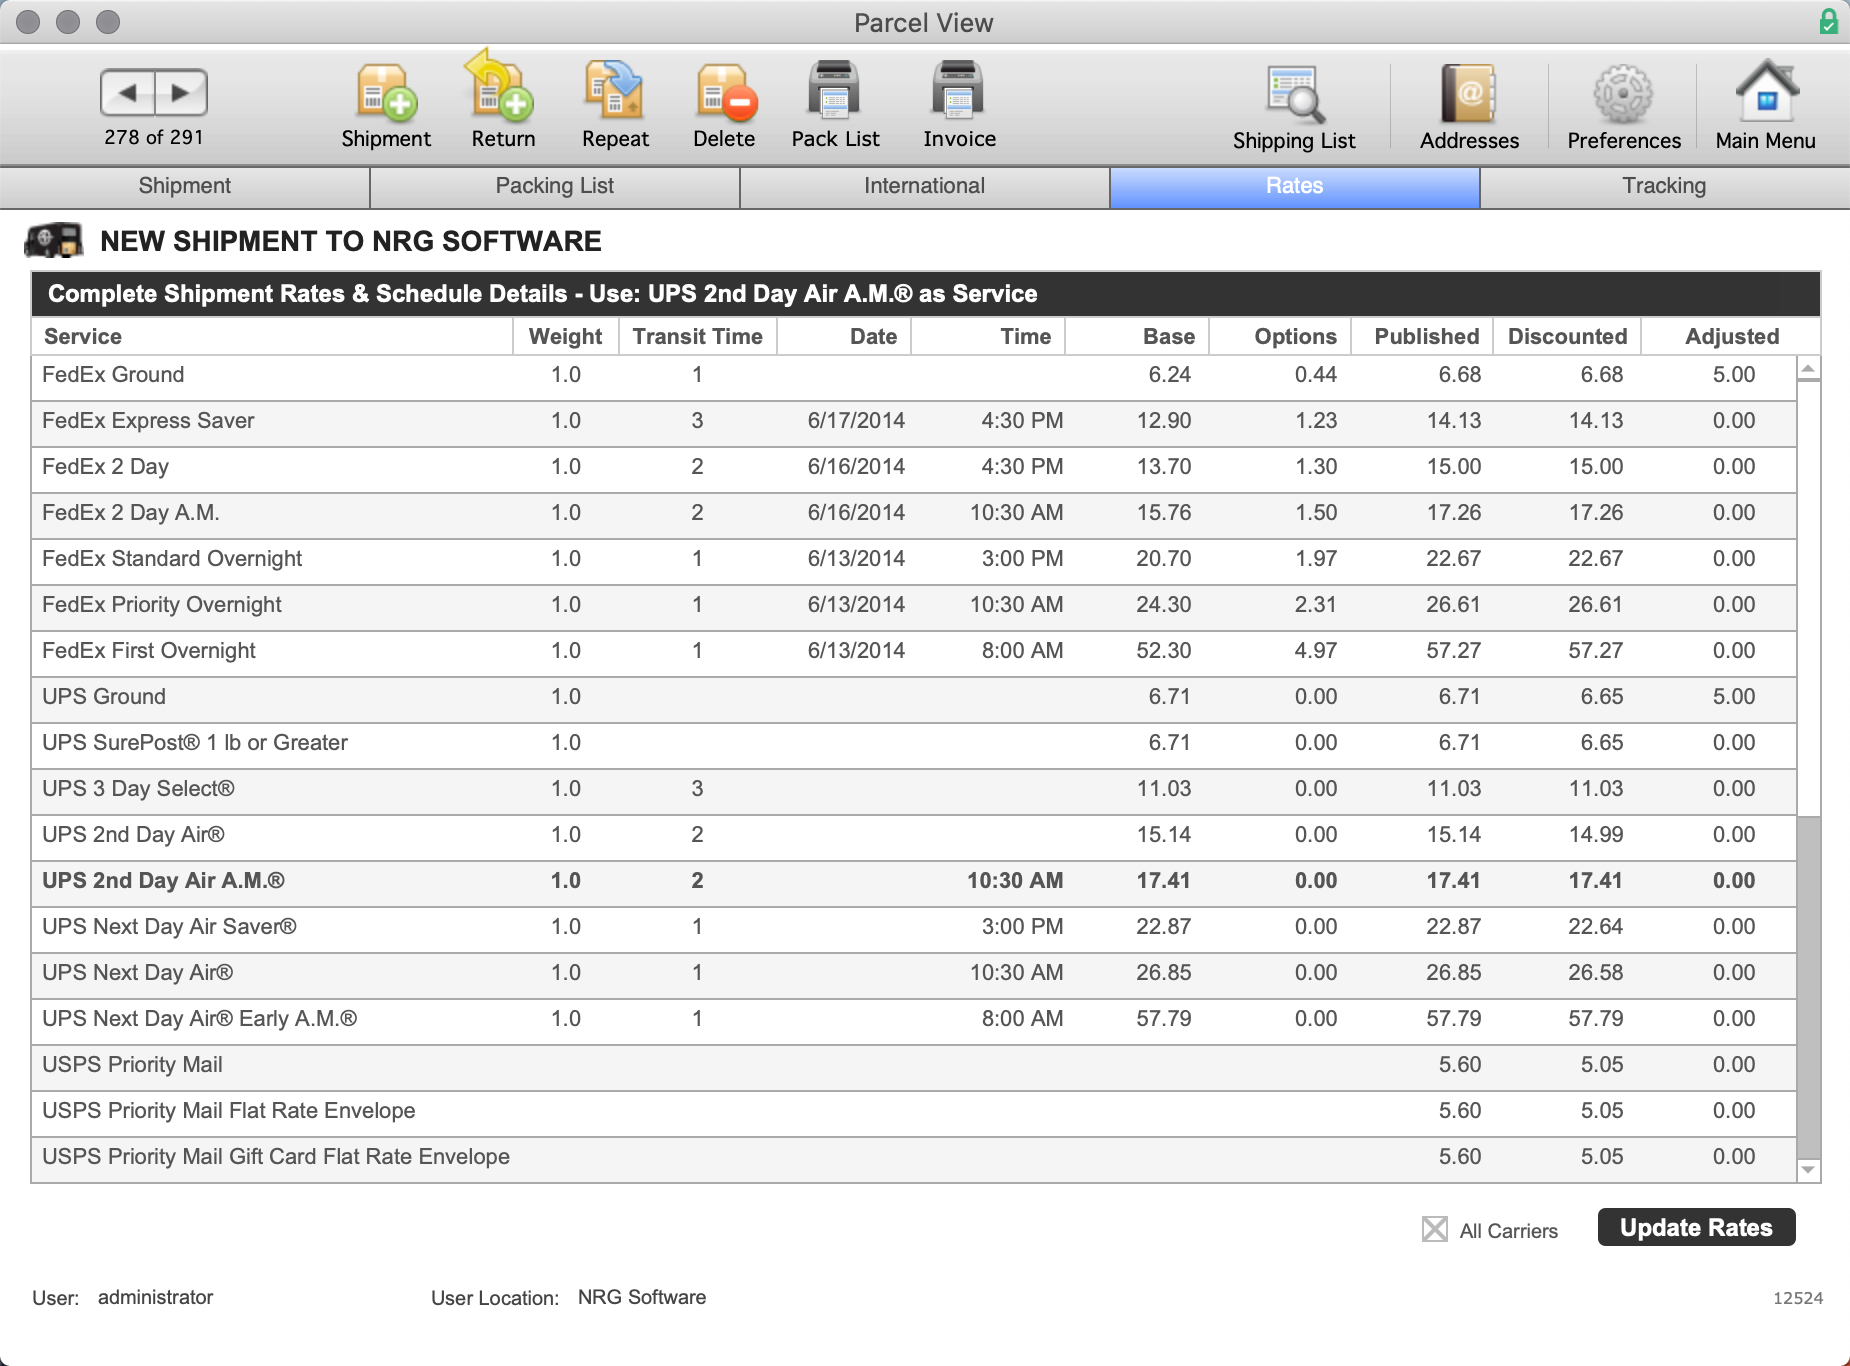
Task: Return to Main Menu
Action: point(1765,105)
